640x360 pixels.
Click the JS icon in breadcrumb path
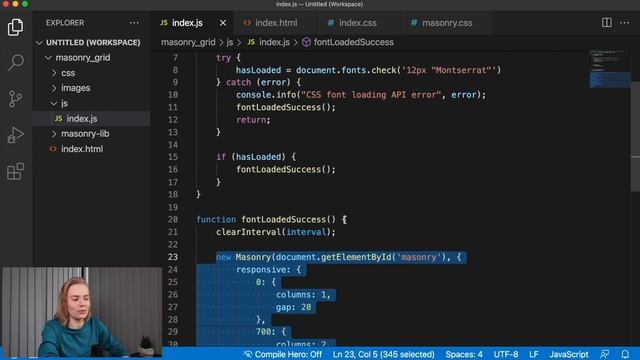[x=251, y=42]
